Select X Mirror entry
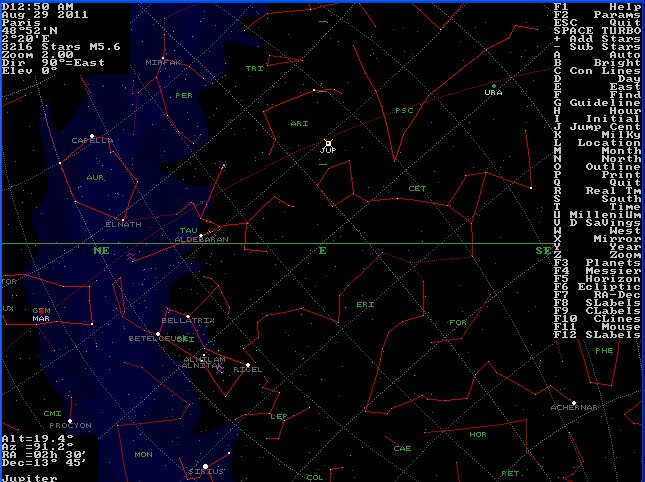The image size is (645, 482). (597, 239)
